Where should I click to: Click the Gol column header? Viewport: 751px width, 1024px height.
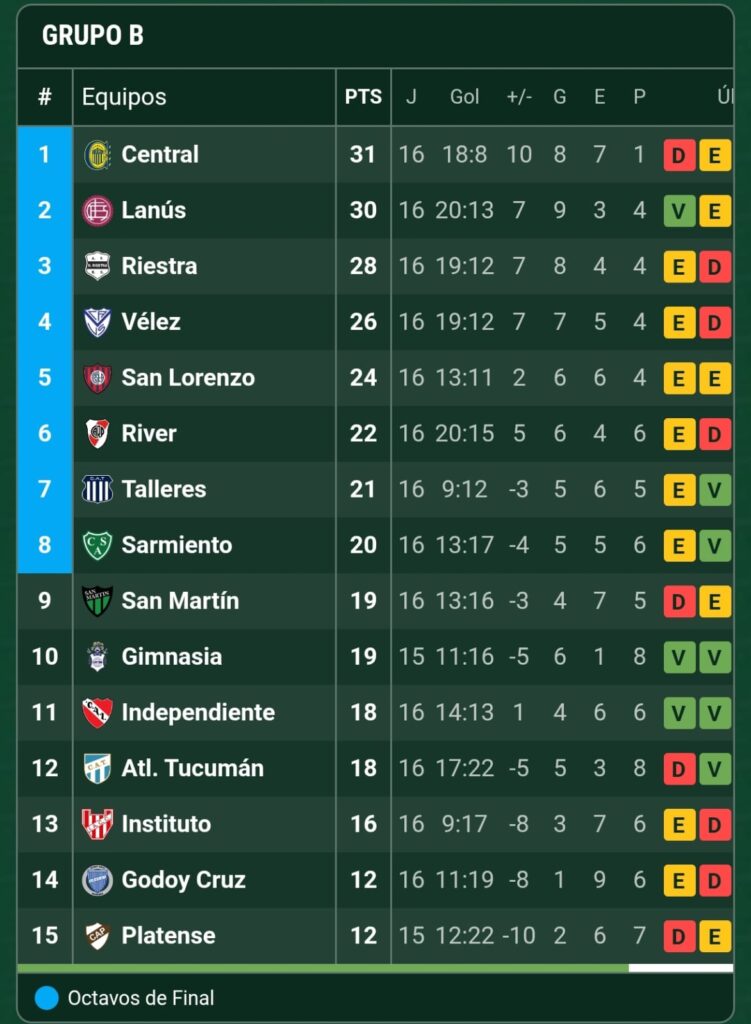coord(464,97)
